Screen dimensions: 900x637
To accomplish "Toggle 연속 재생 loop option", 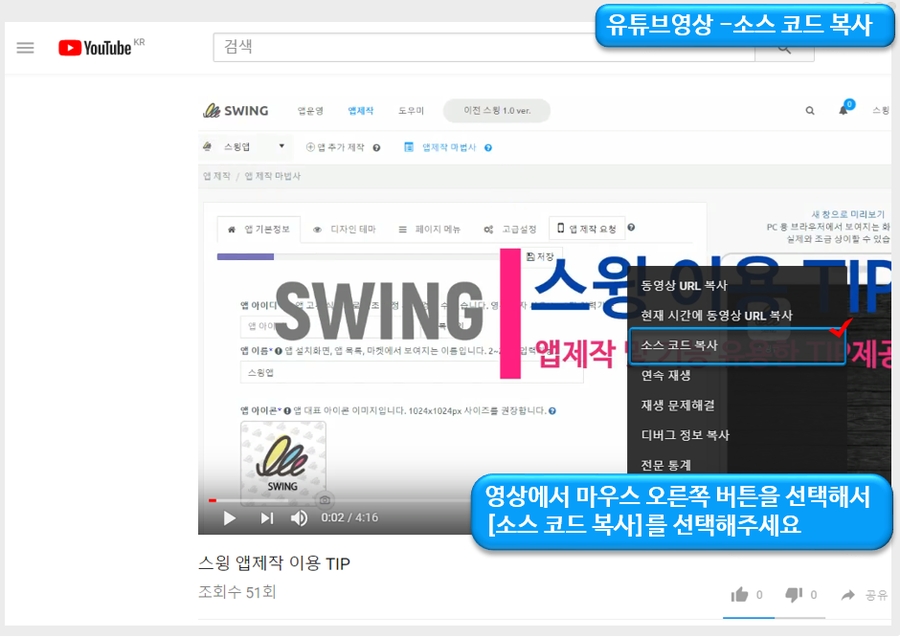I will [x=666, y=375].
